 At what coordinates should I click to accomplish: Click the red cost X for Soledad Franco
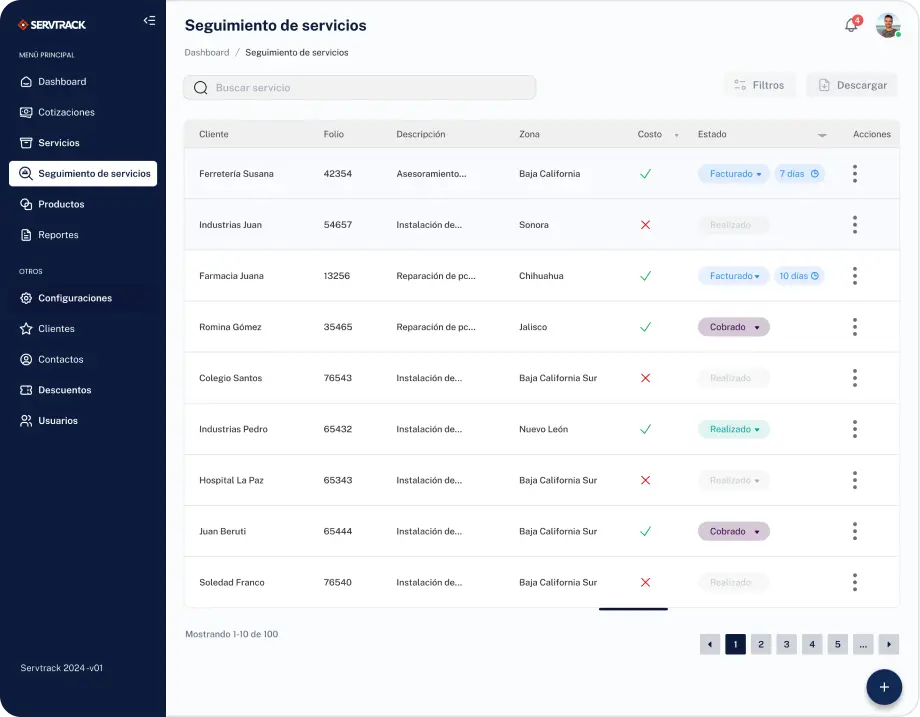point(645,582)
